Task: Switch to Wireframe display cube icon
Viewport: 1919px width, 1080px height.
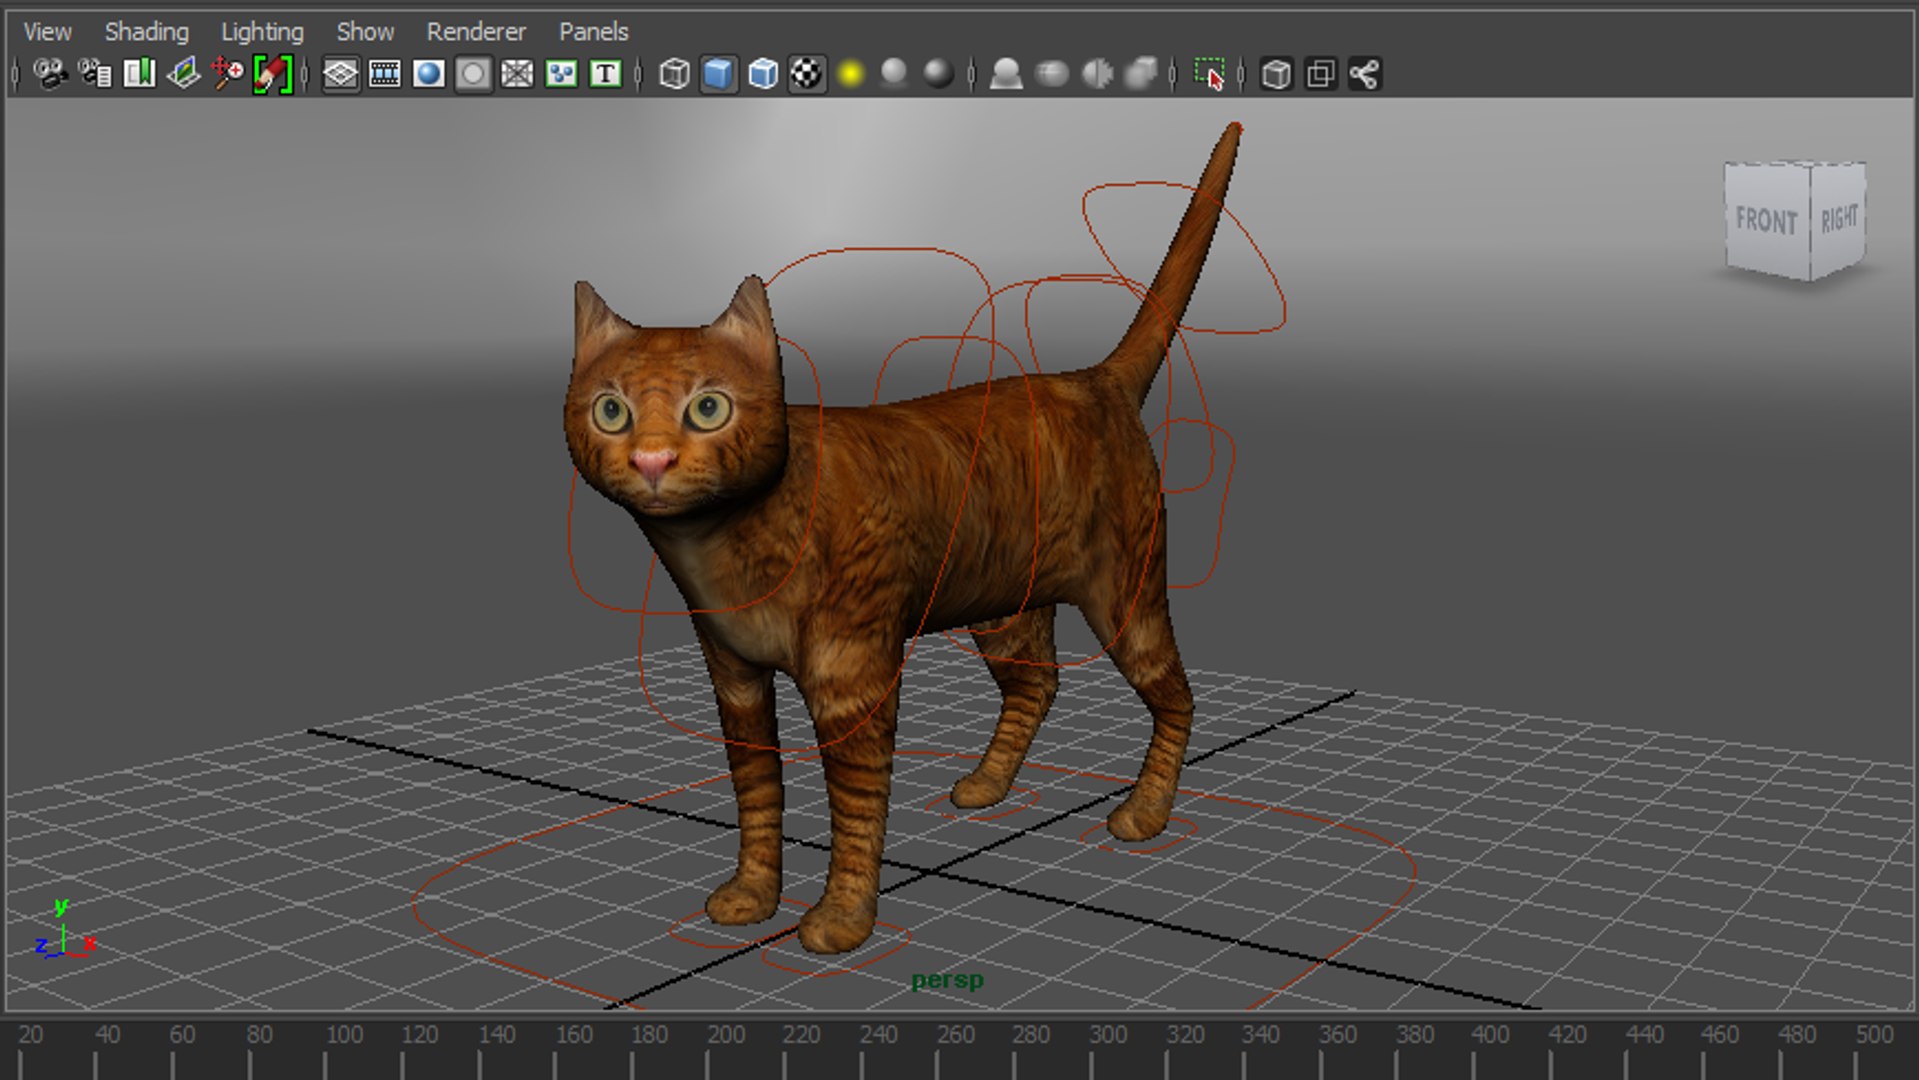Action: [x=675, y=74]
